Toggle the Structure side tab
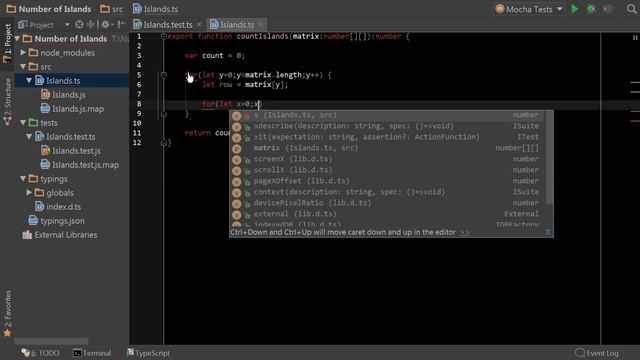This screenshot has height=360, width=640. click(x=7, y=101)
